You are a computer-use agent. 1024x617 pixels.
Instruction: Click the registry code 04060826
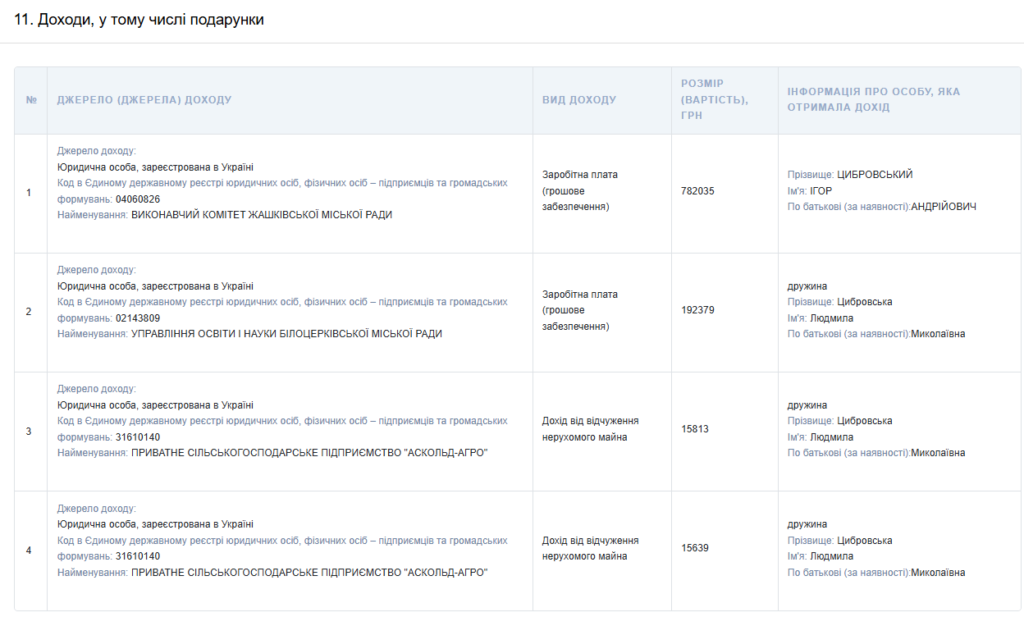coord(138,199)
